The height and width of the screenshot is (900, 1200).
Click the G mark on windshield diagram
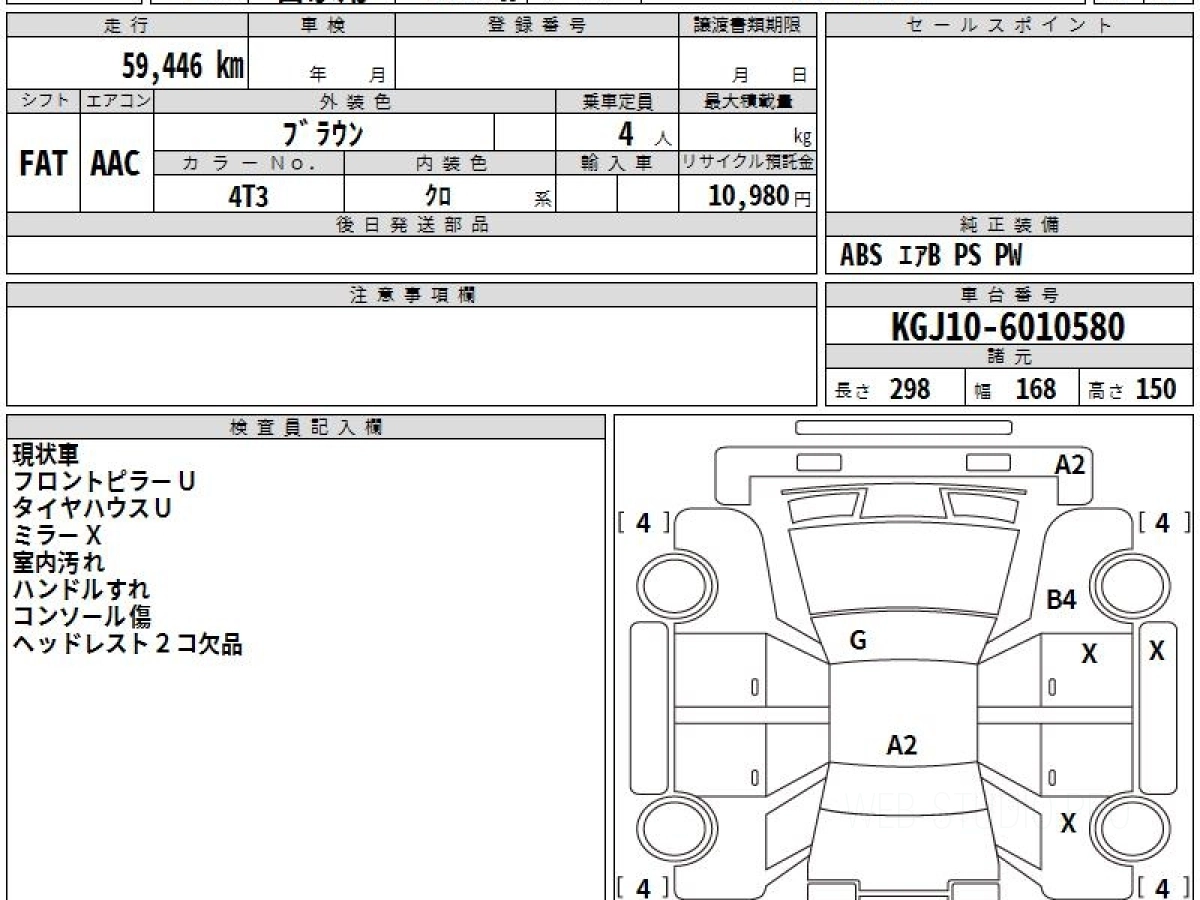858,641
